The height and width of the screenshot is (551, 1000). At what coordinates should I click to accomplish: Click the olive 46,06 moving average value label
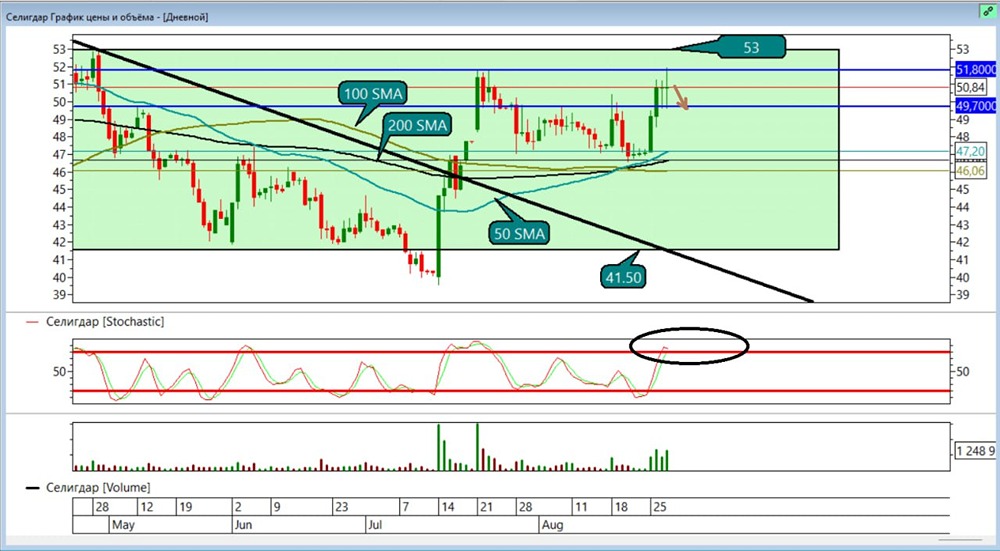click(x=970, y=170)
